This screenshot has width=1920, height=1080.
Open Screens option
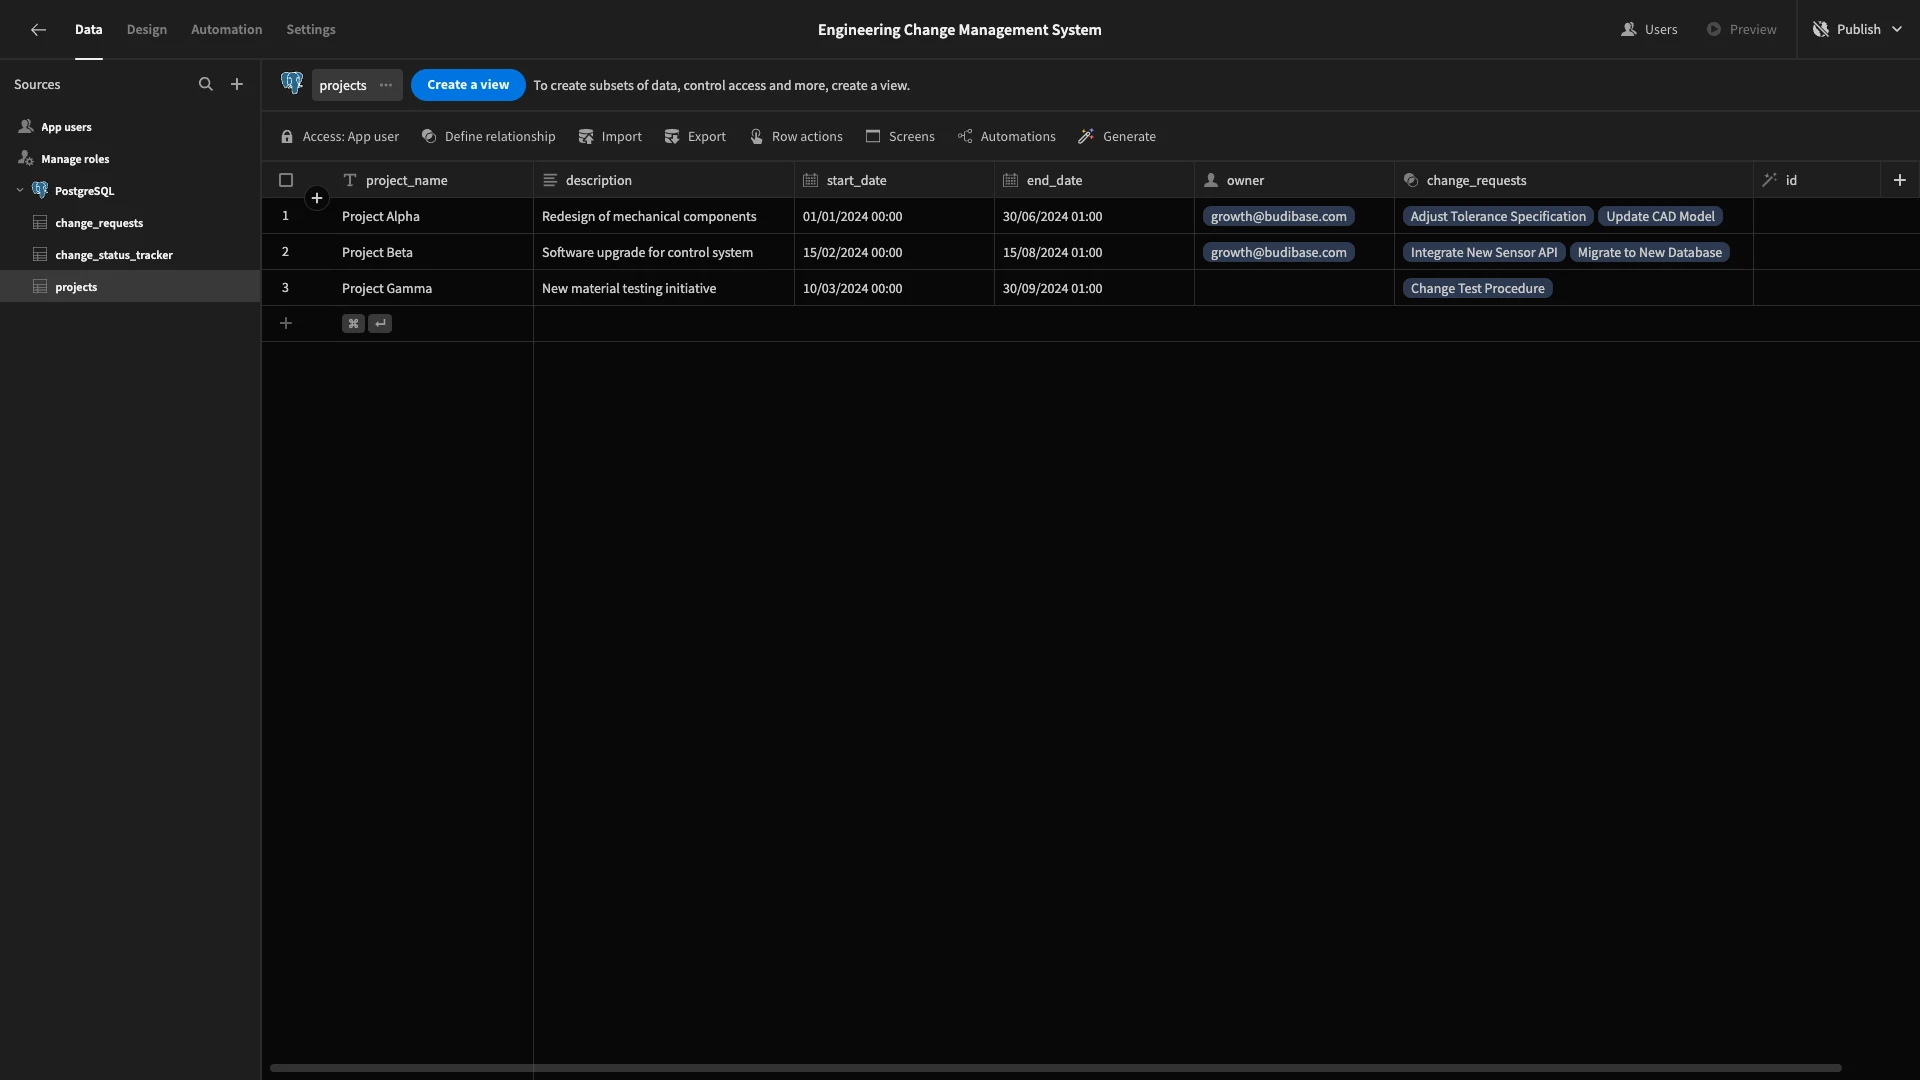900,137
